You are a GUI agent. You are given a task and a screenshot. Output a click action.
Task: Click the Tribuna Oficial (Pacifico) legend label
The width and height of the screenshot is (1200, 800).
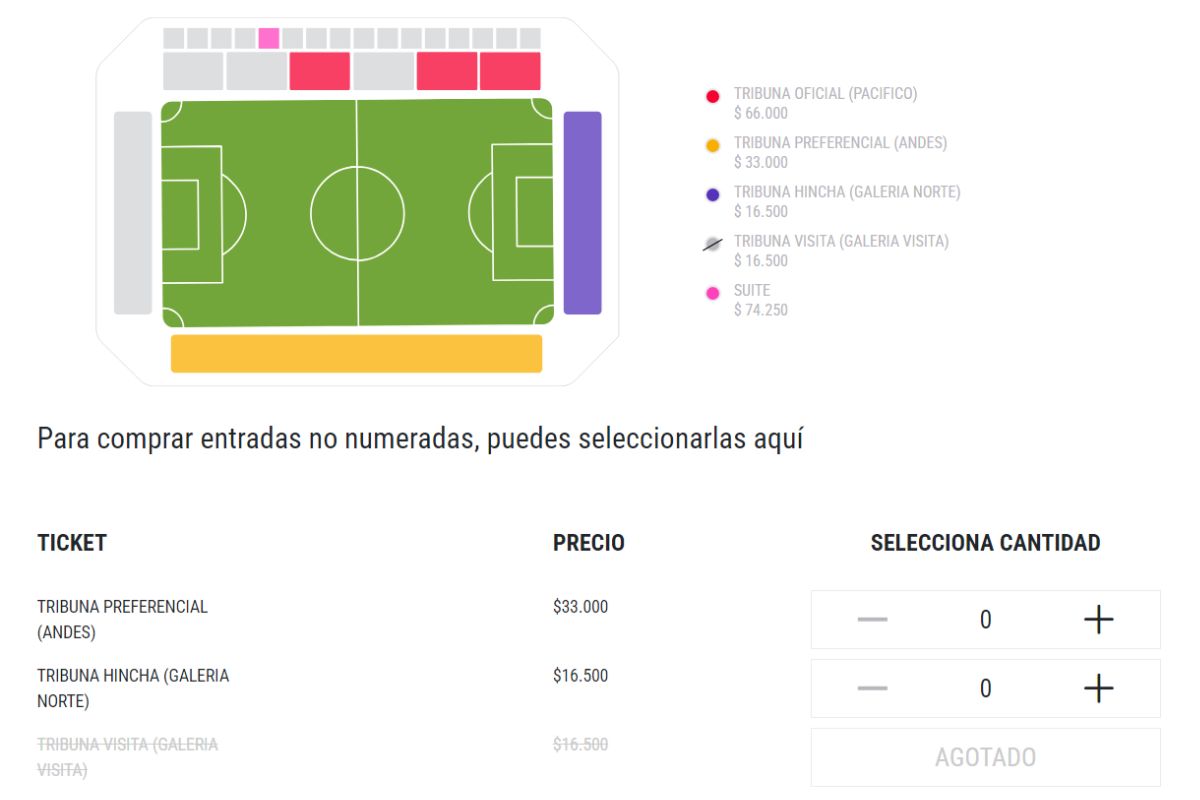[x=825, y=94]
